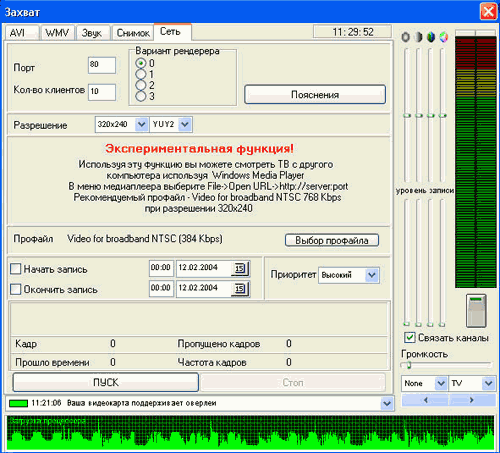Select renderer variant 2
500x453 pixels.
(x=141, y=85)
